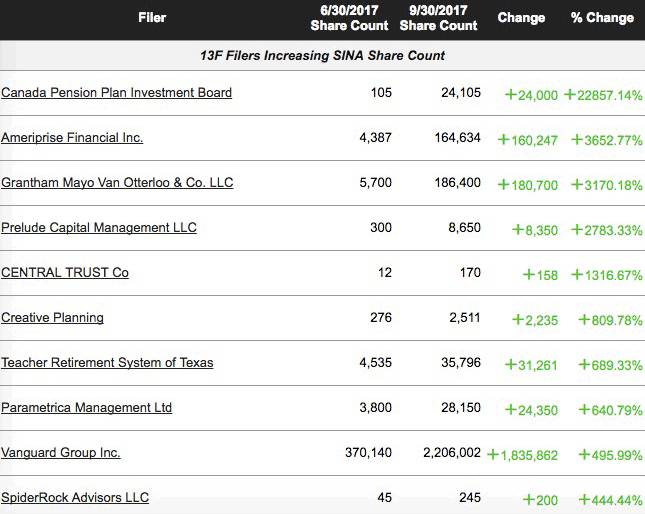
Task: Click the 4,535 share count
Action: click(376, 363)
